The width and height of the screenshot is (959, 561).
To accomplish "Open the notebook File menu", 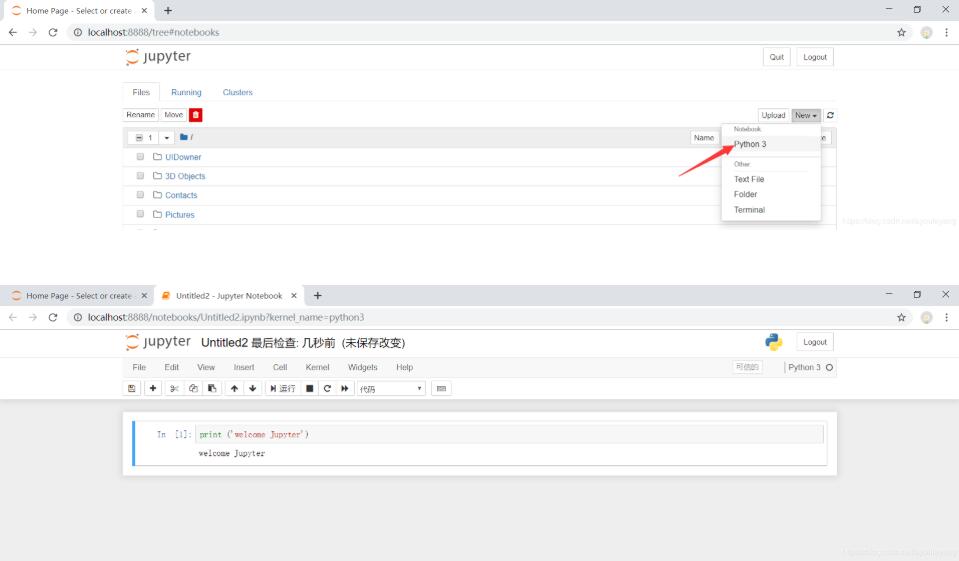I will (x=139, y=367).
